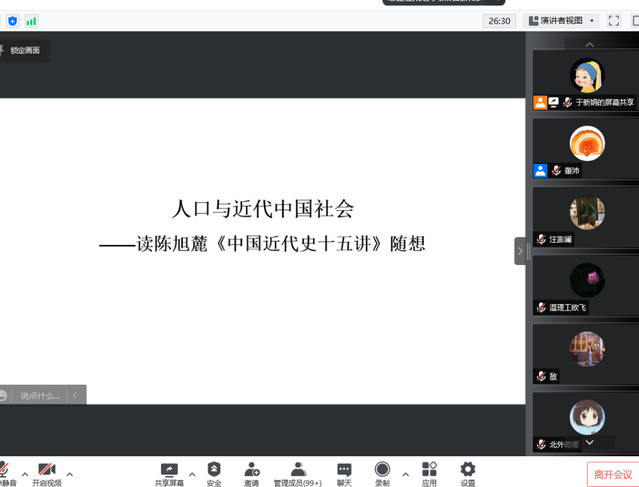The width and height of the screenshot is (639, 487).
Task: Toggle microphone mute (静音) button
Action: [x=5, y=472]
